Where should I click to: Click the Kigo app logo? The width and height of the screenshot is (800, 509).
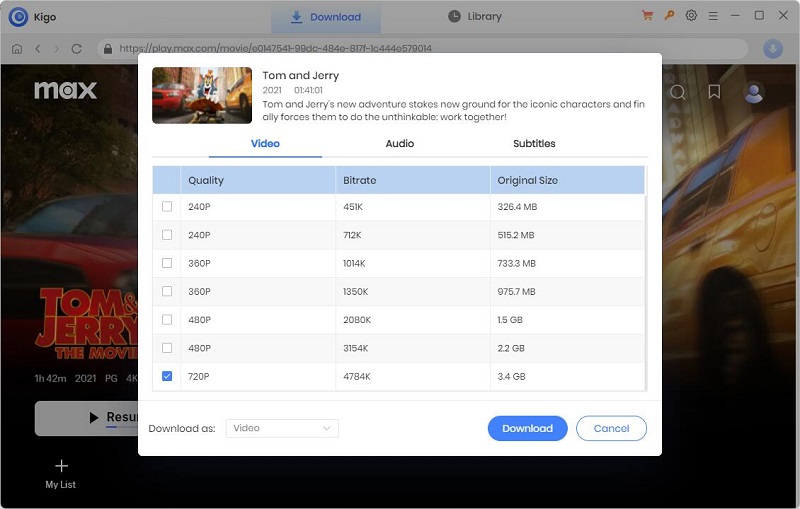(18, 17)
